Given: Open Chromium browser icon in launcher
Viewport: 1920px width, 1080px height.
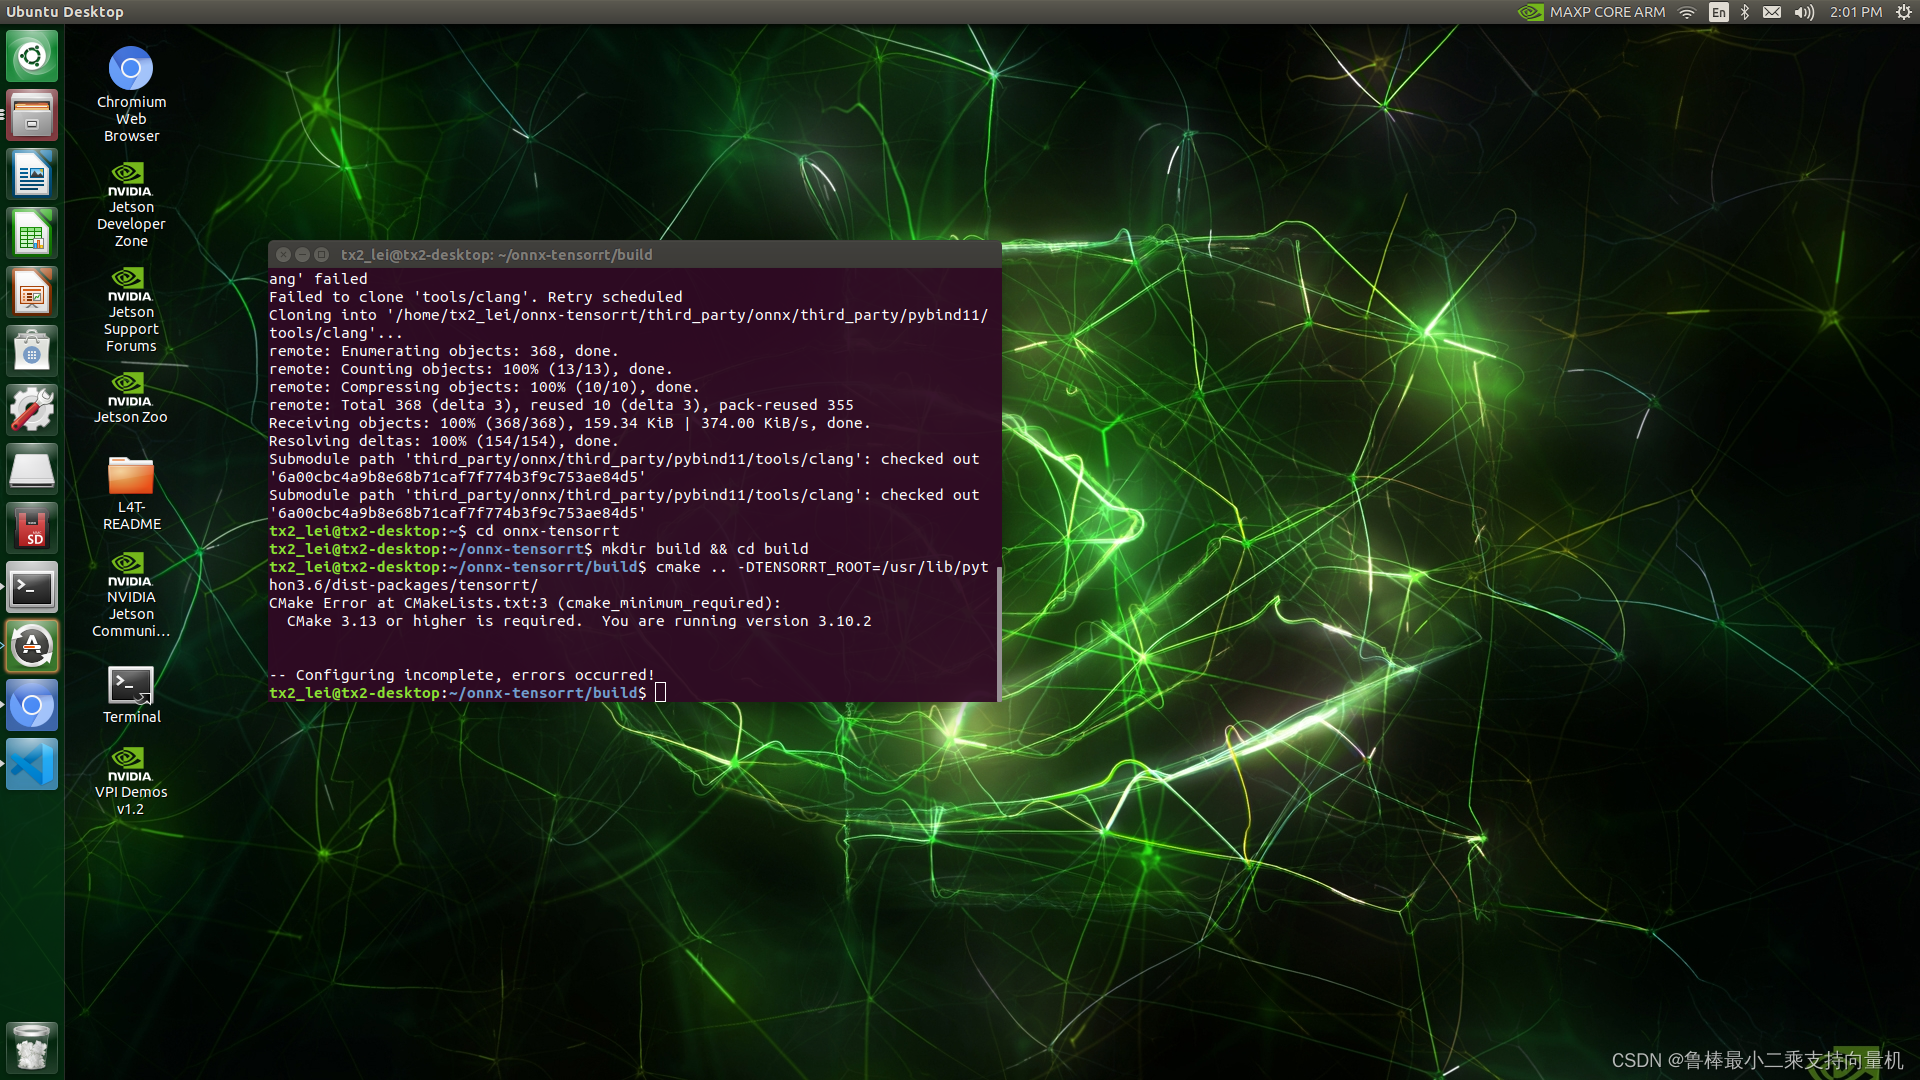Looking at the screenshot, I should pyautogui.click(x=32, y=706).
